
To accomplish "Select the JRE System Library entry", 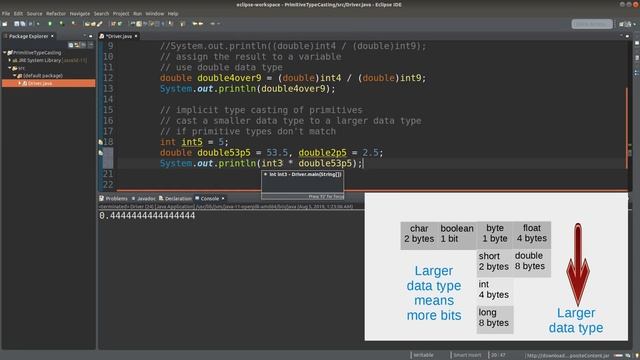I will (49, 60).
